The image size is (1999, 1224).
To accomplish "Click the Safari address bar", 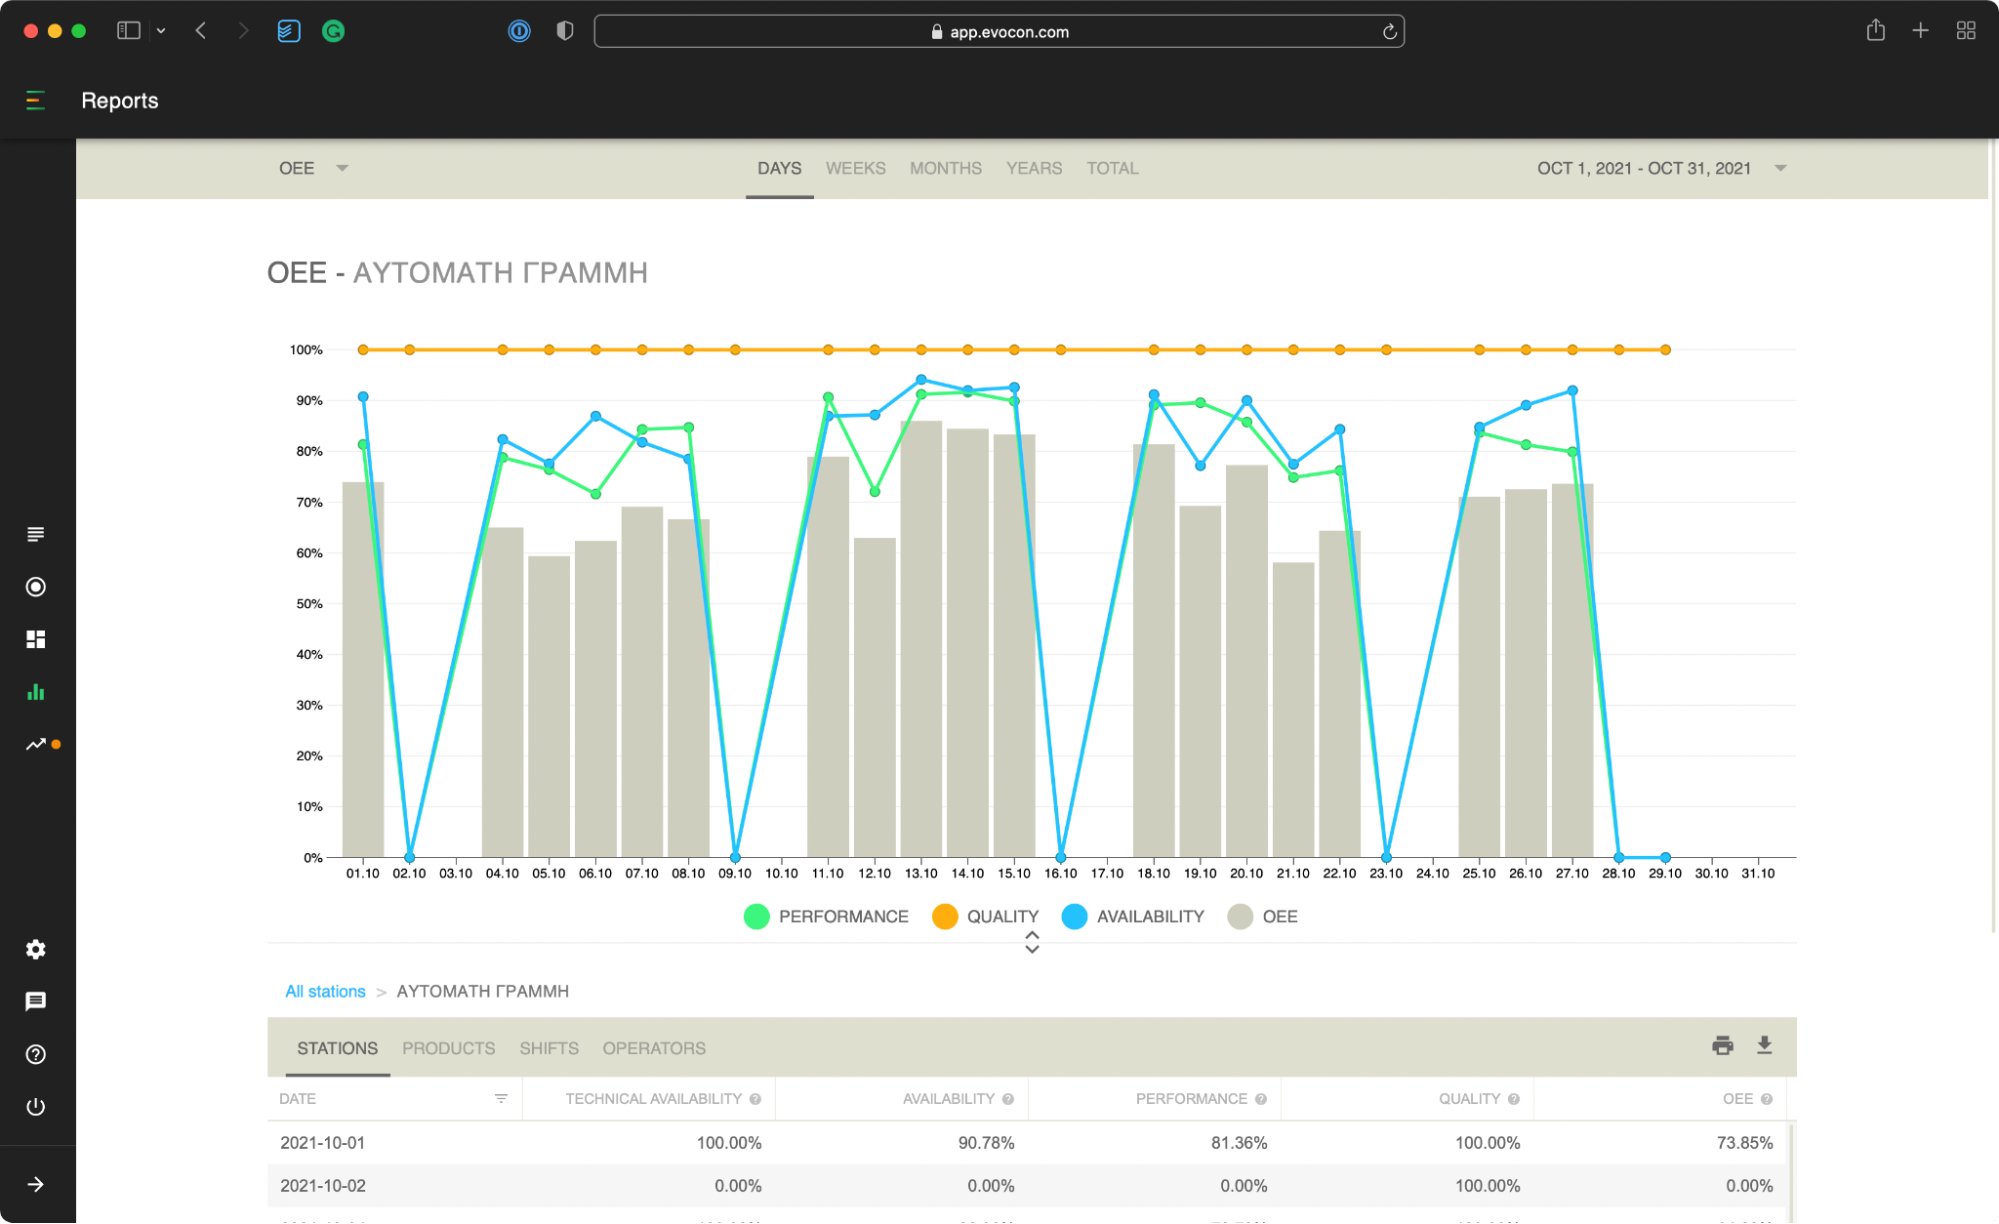I will coord(998,32).
